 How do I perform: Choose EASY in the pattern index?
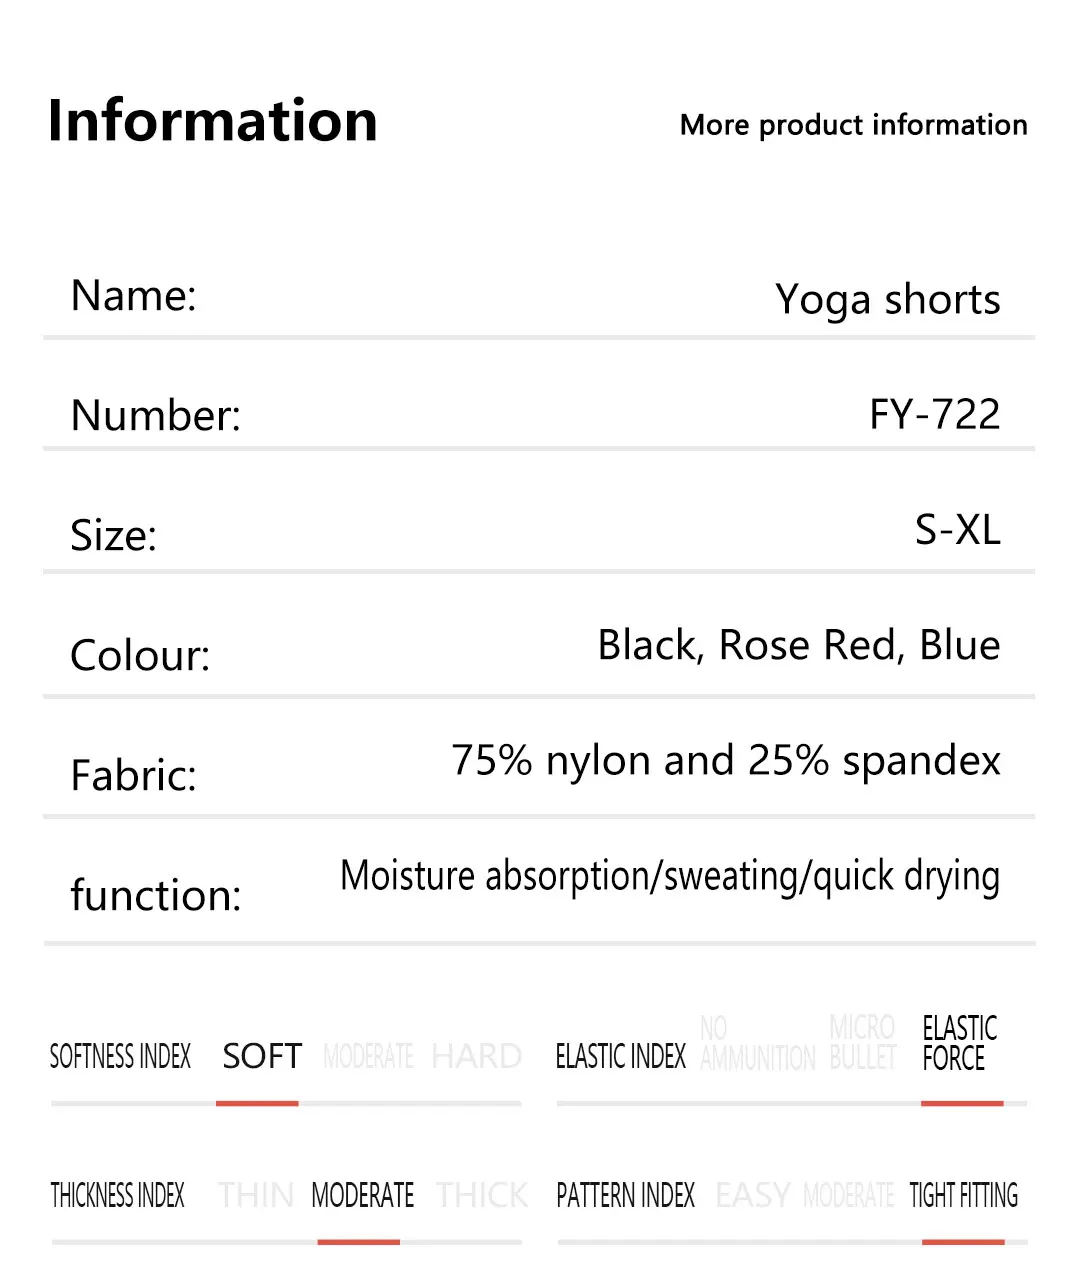753,1195
